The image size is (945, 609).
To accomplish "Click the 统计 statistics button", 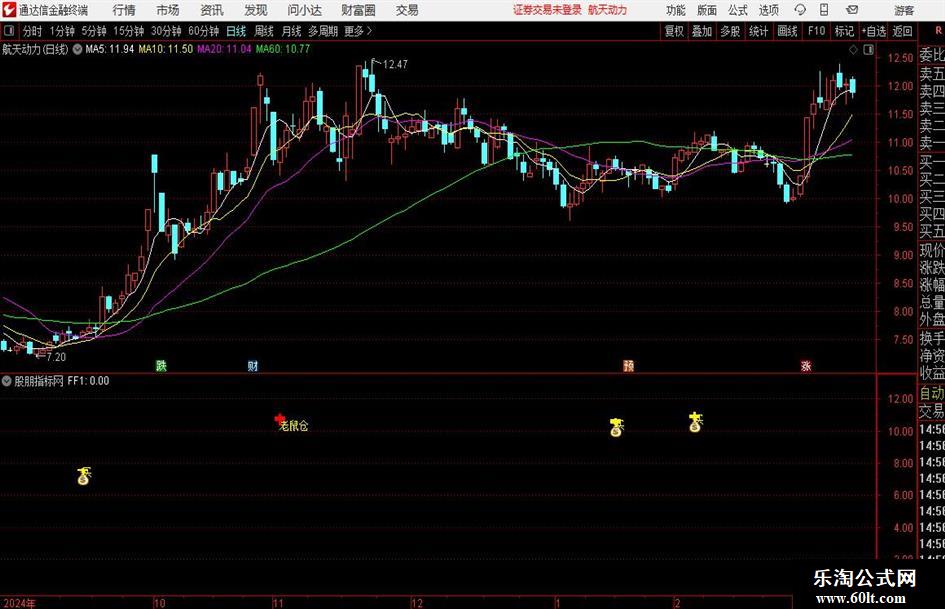I will 758,31.
